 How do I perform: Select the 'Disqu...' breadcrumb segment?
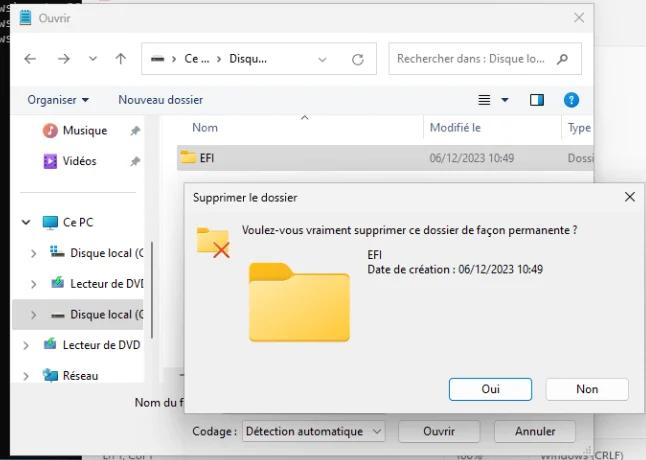point(248,59)
